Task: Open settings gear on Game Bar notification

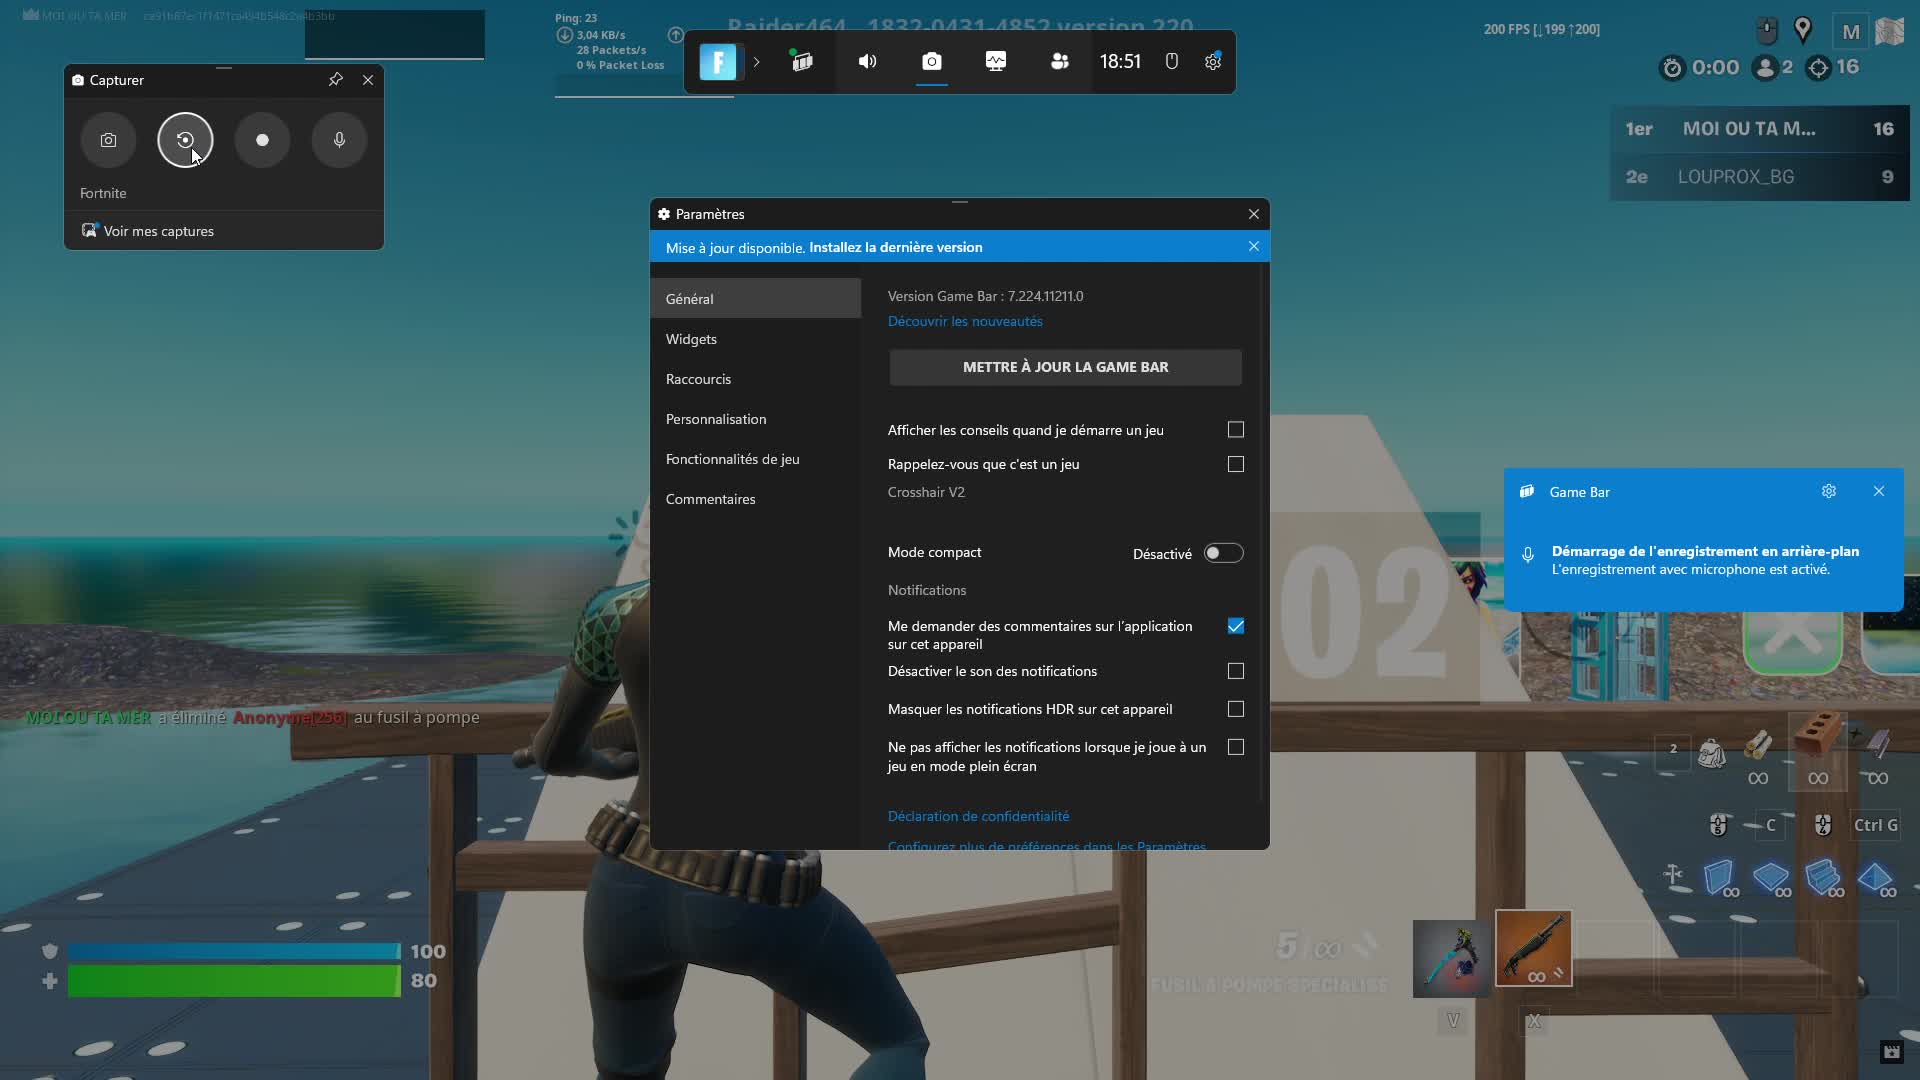Action: coord(1829,491)
